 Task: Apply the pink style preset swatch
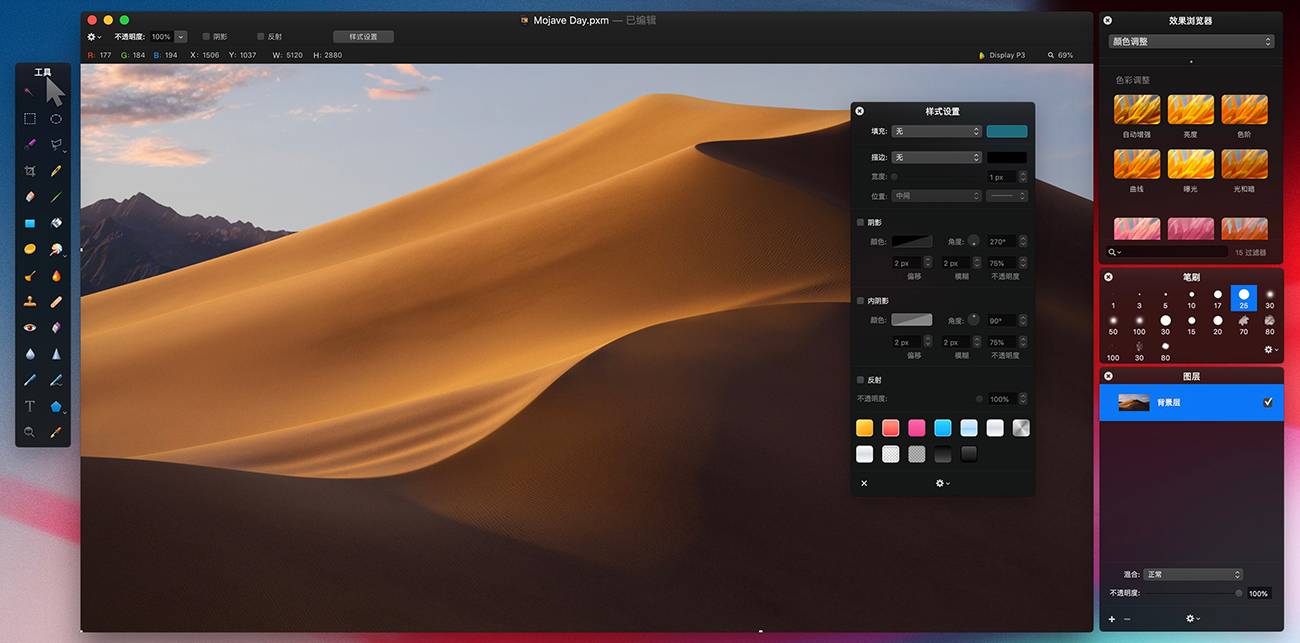916,428
